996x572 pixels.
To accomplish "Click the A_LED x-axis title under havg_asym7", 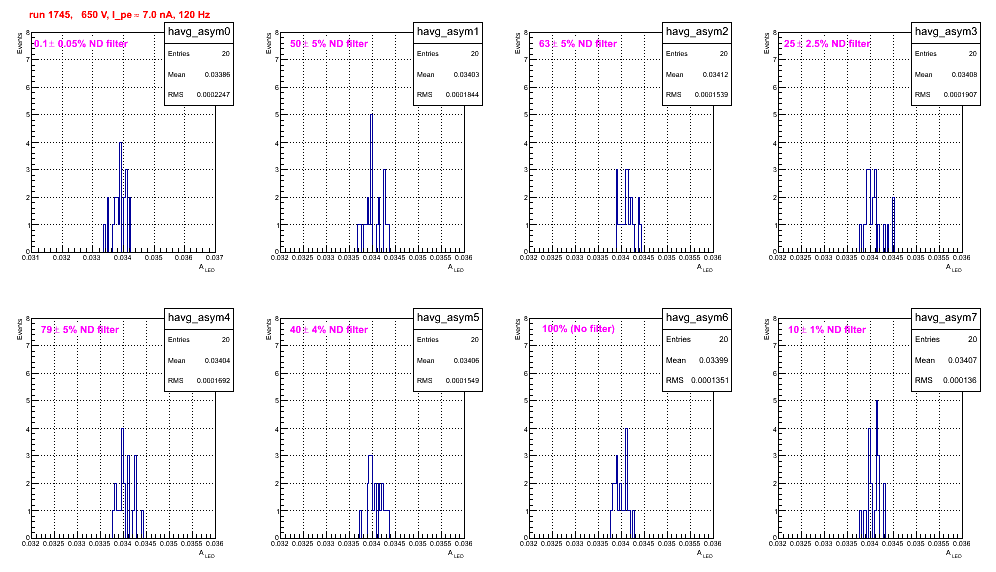I will [954, 554].
